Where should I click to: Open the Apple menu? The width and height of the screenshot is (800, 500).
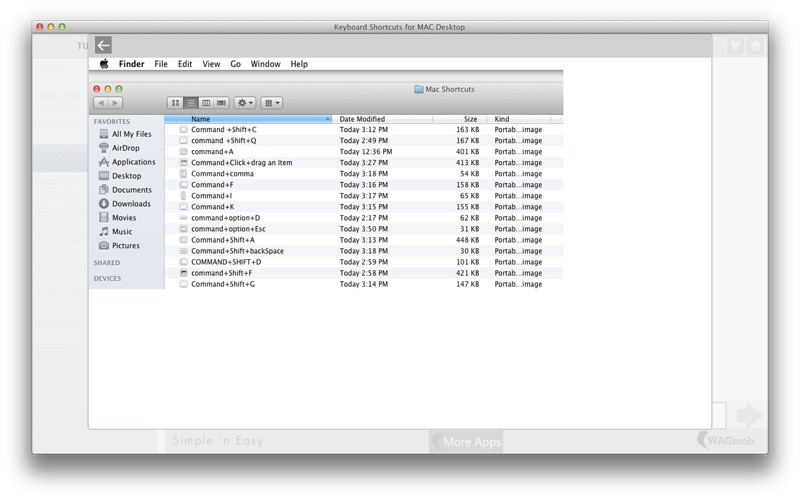pyautogui.click(x=104, y=64)
